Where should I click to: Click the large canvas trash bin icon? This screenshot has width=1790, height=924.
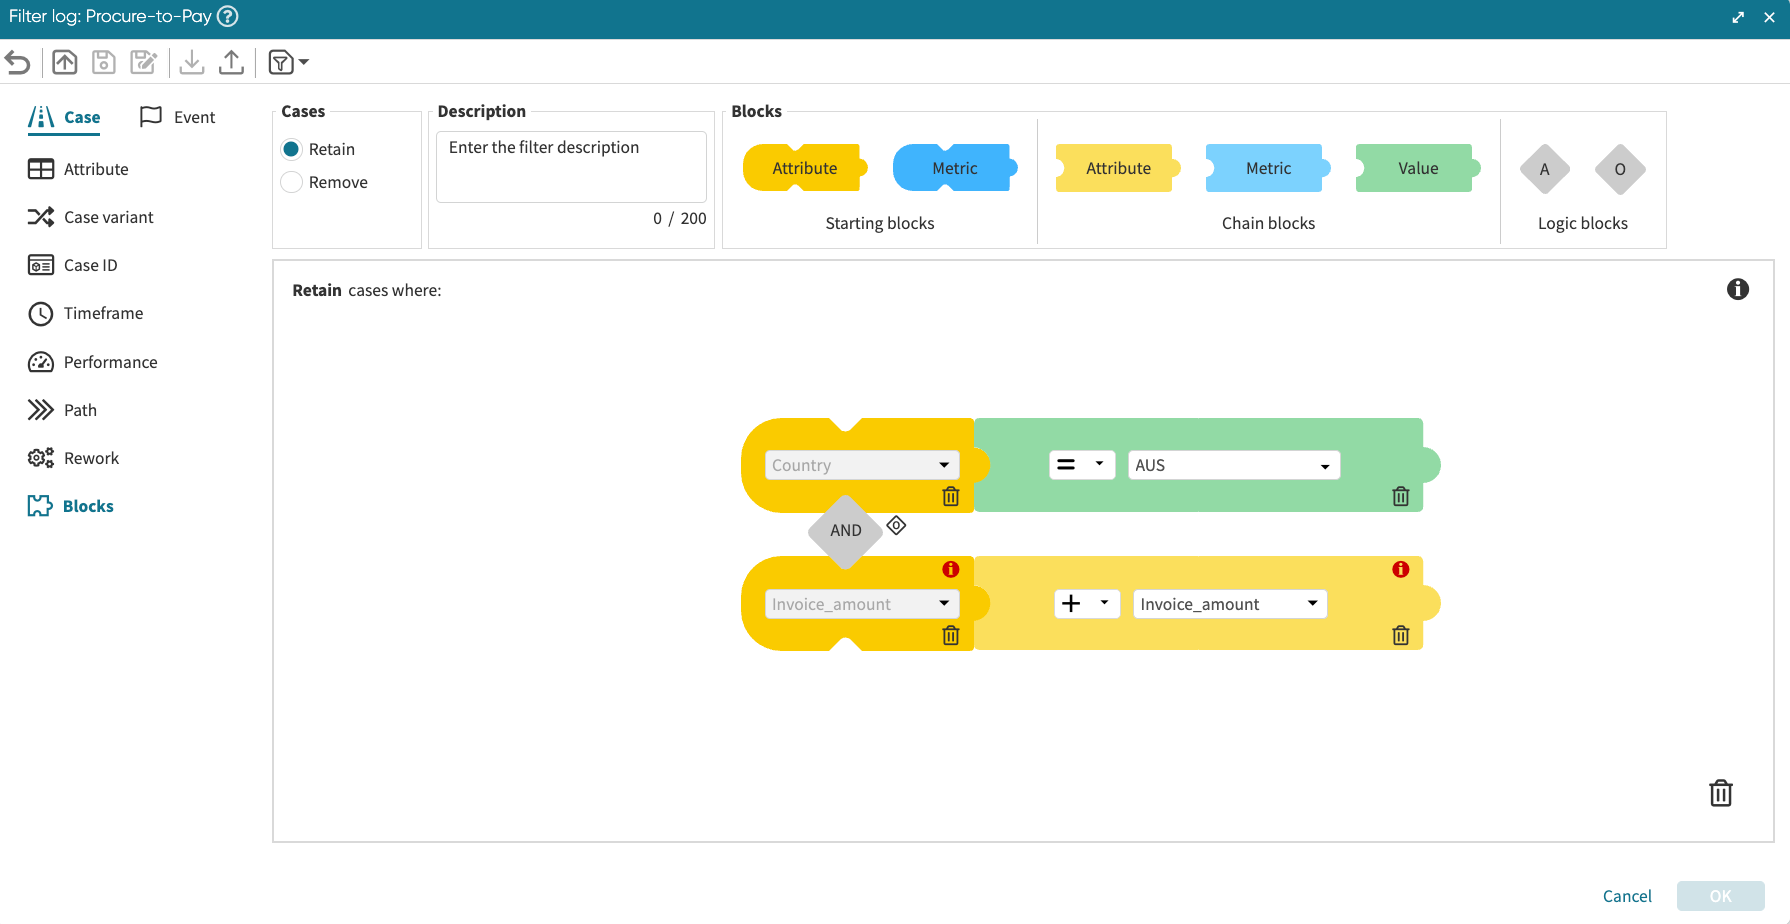pos(1720,793)
